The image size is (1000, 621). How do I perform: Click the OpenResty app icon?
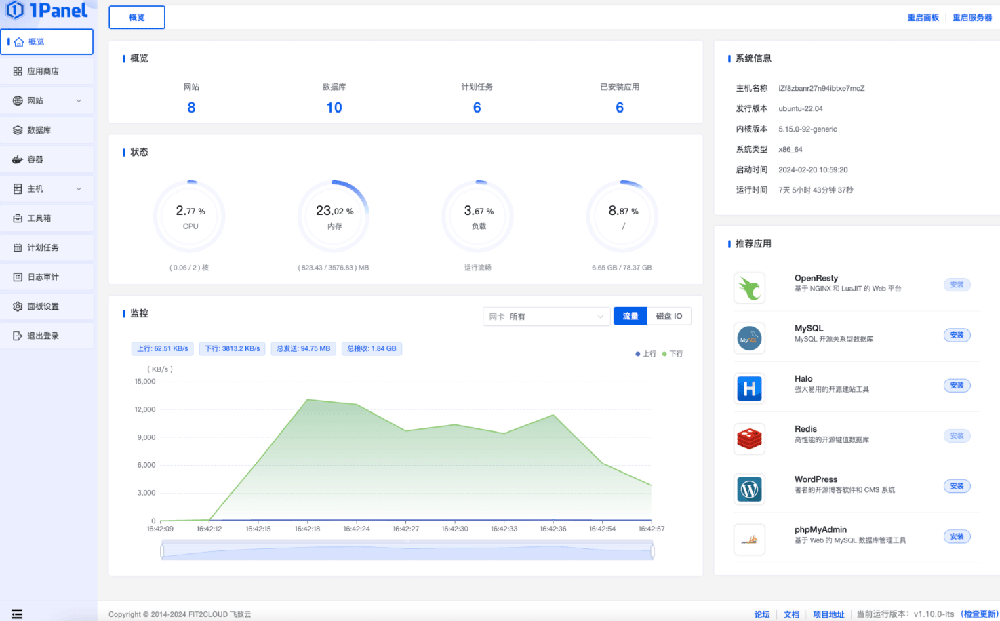[749, 288]
